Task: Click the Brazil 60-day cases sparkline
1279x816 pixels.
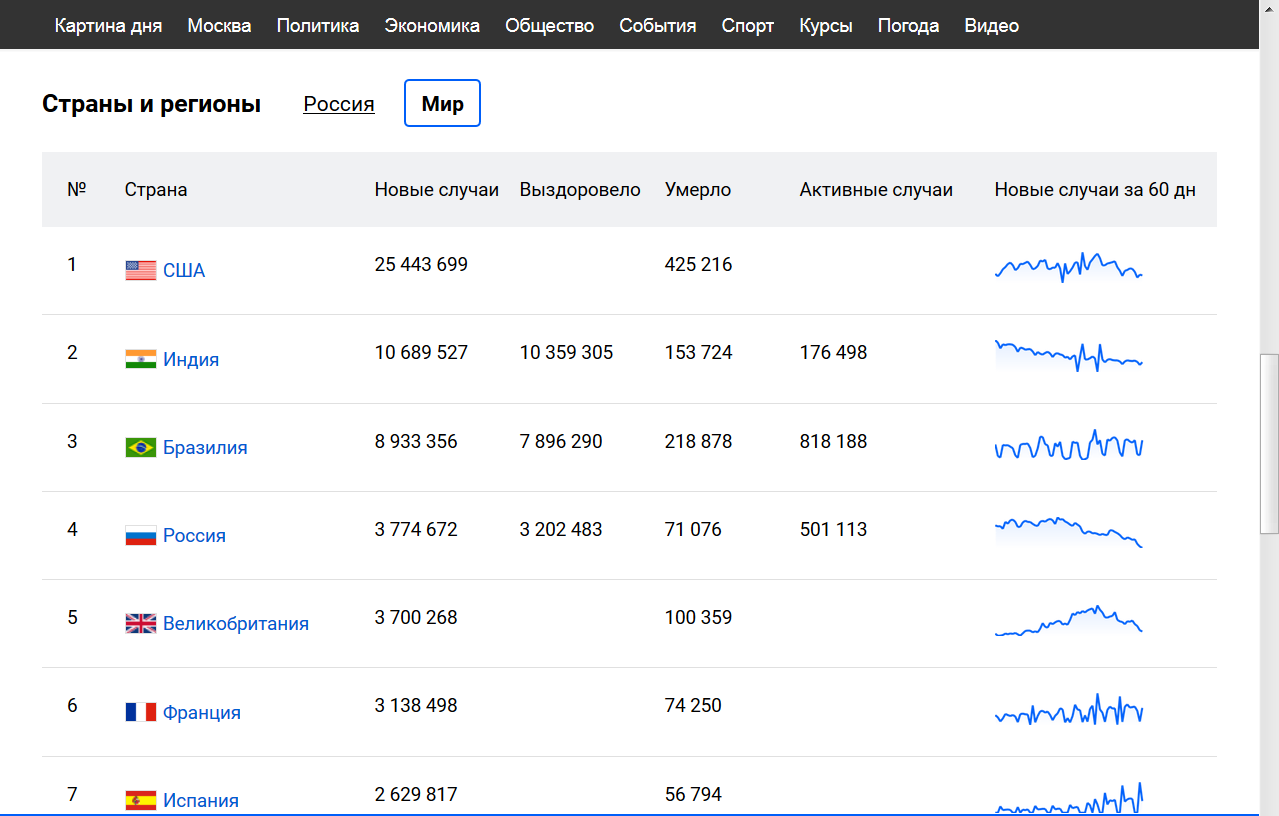Action: click(1069, 444)
